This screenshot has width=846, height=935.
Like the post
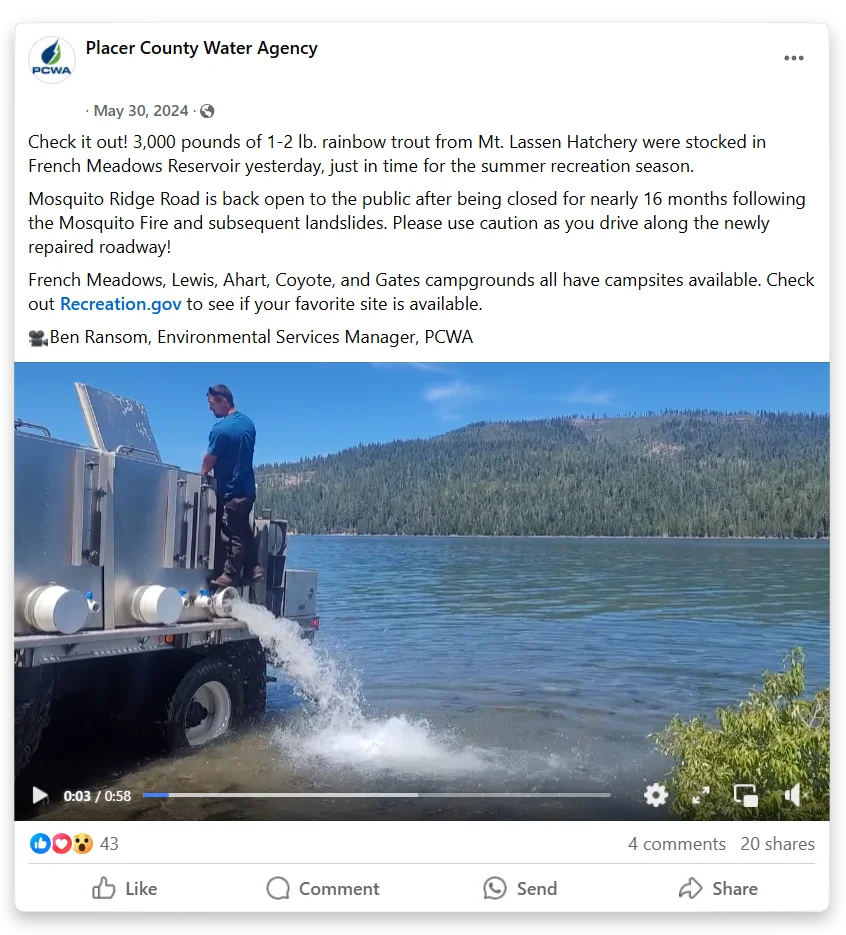click(125, 888)
